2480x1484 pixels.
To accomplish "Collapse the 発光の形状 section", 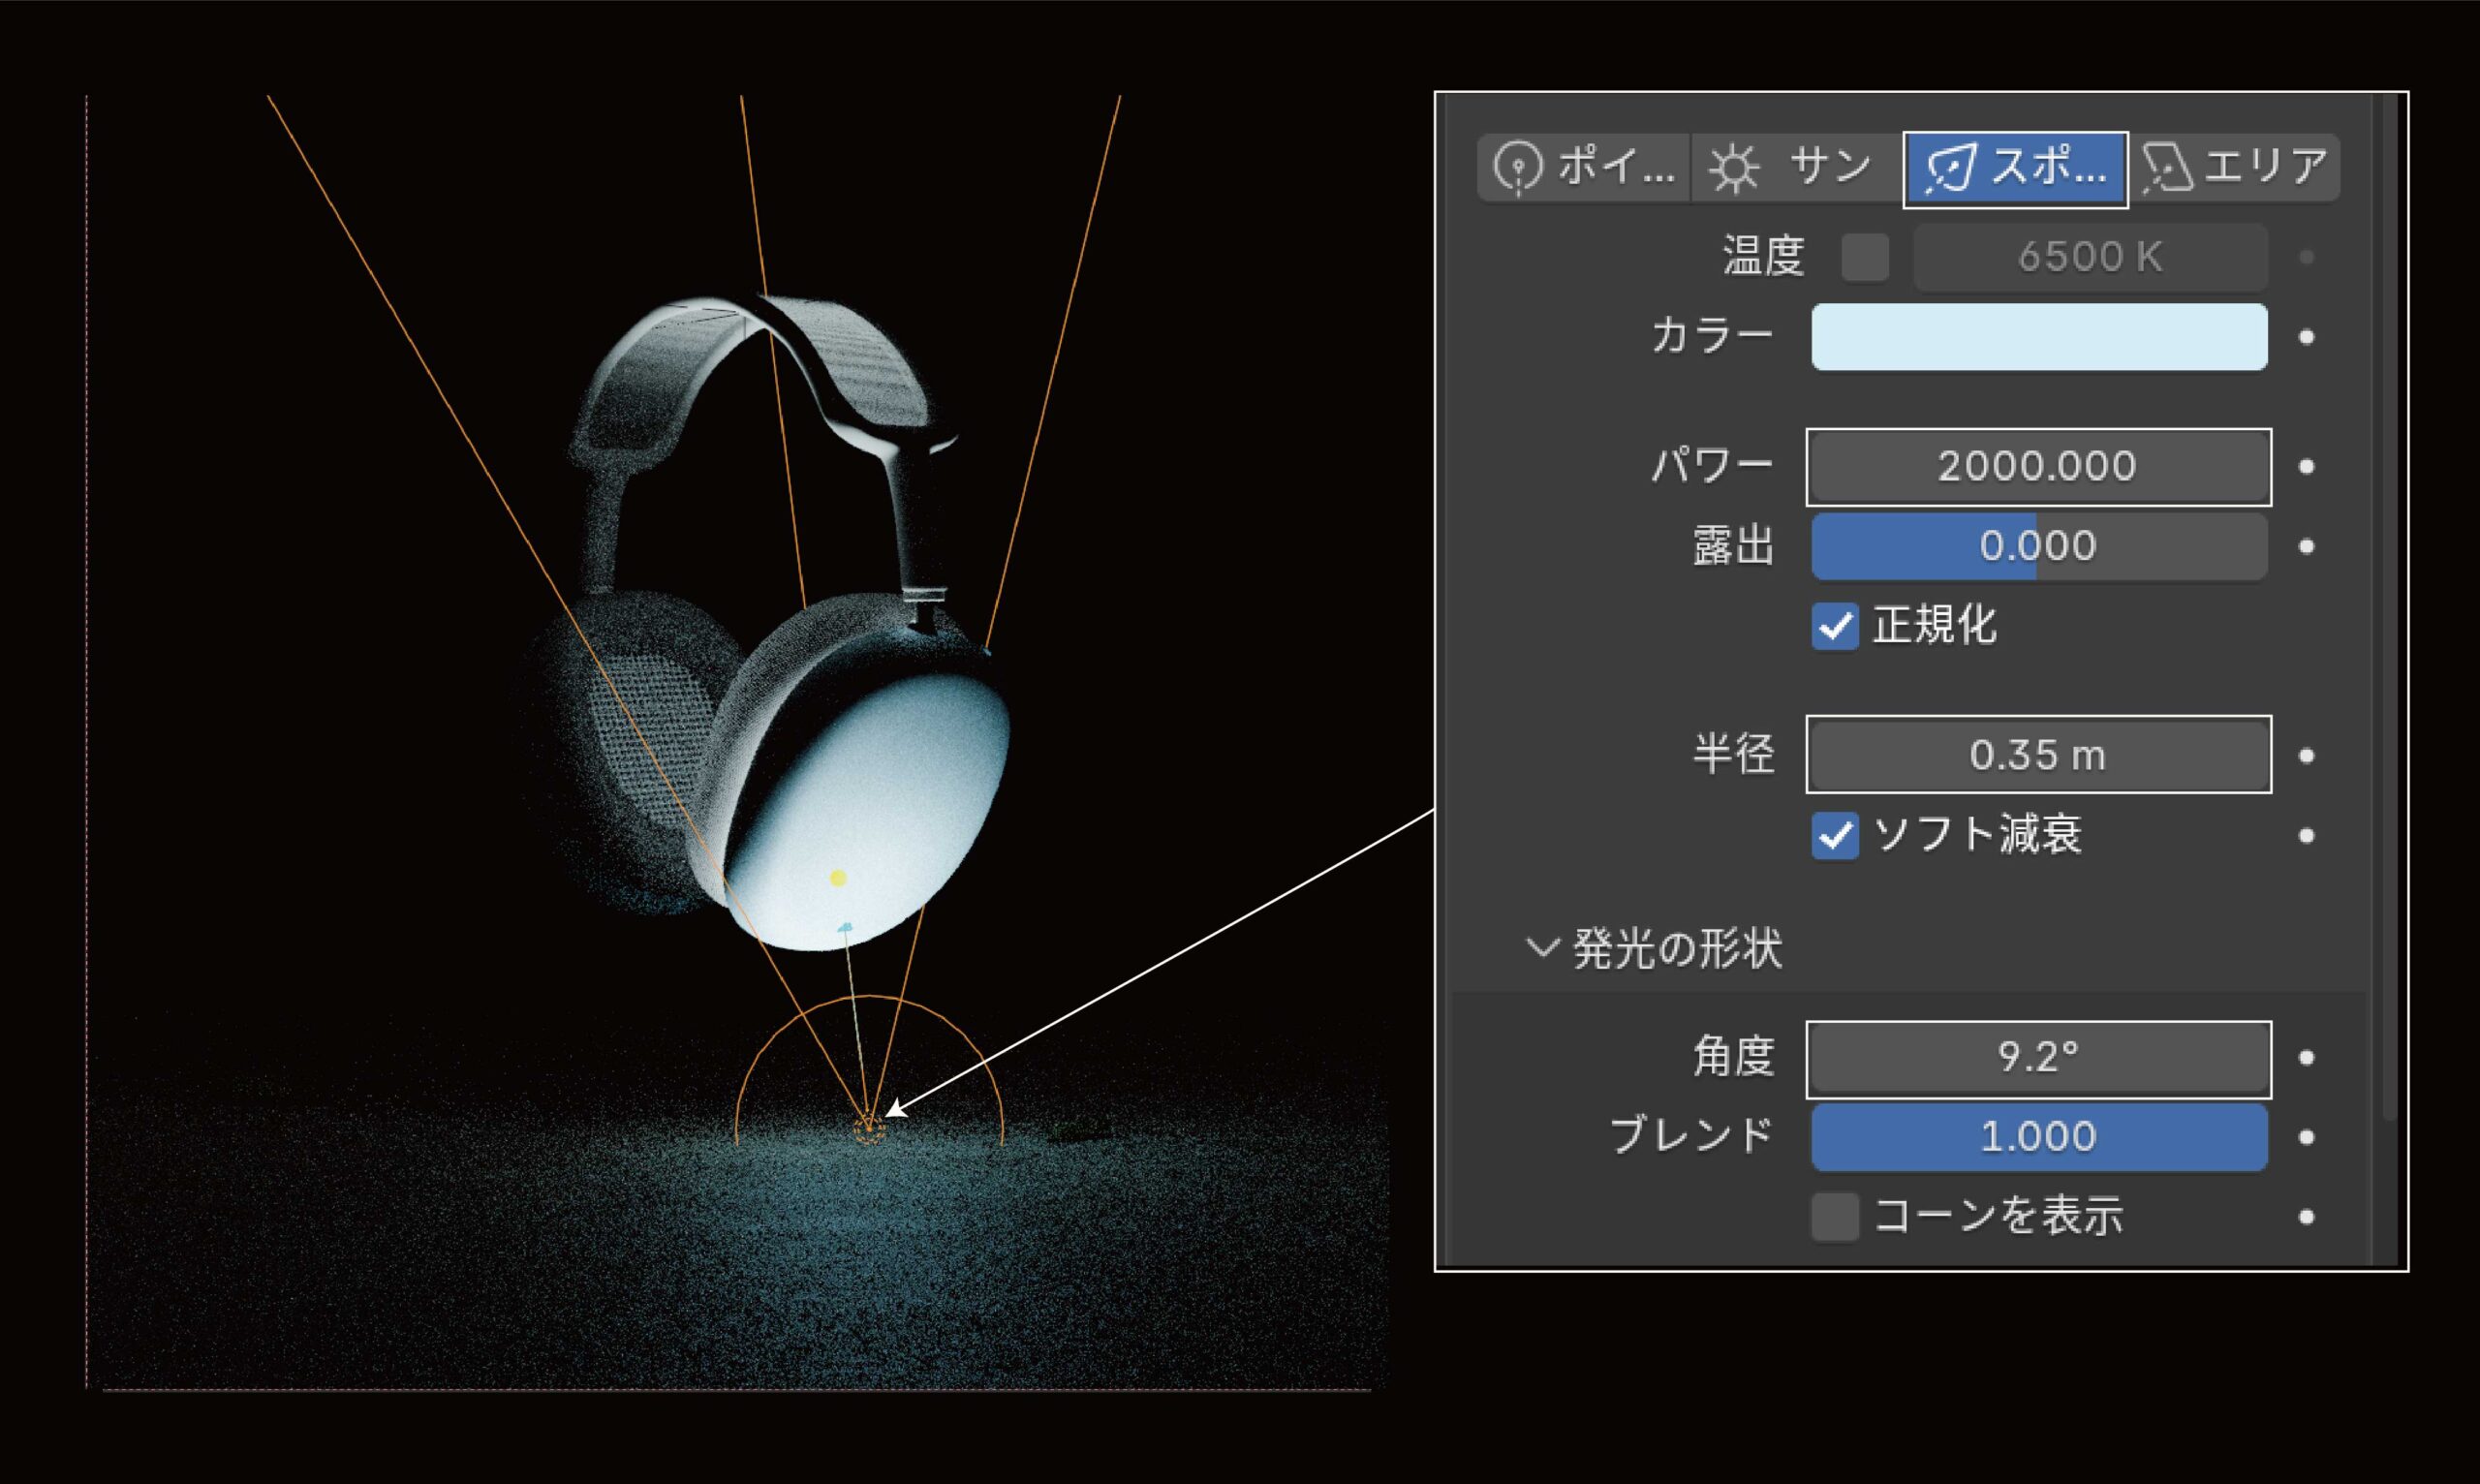I will pos(1543,948).
